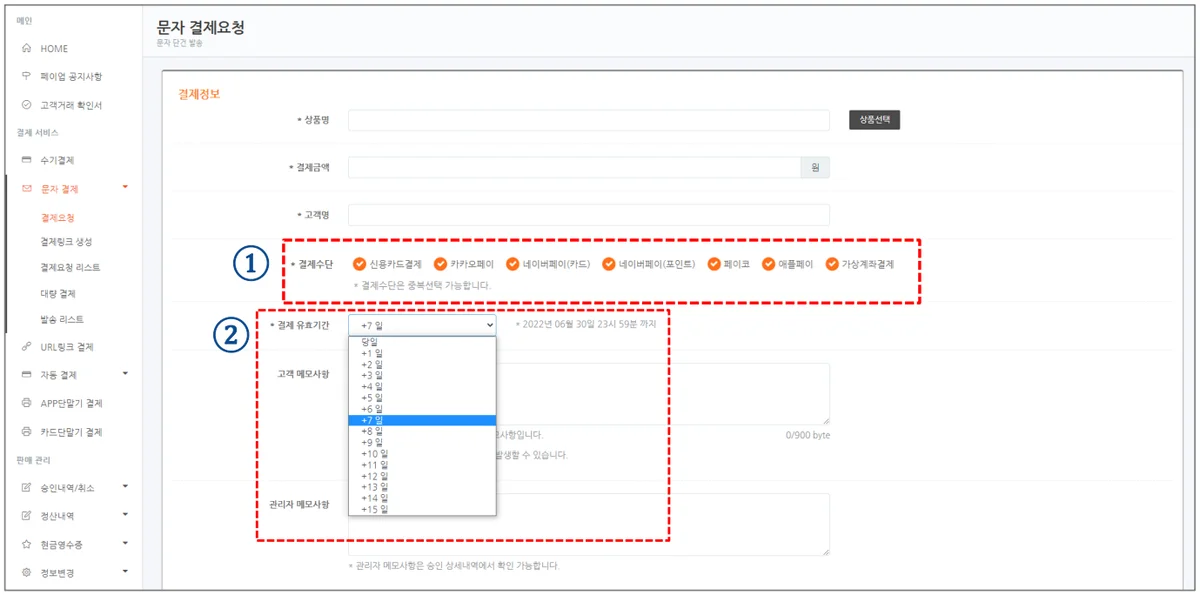The width and height of the screenshot is (1200, 595).
Task: Click the 정산내역 edit icon
Action: (x=26, y=516)
